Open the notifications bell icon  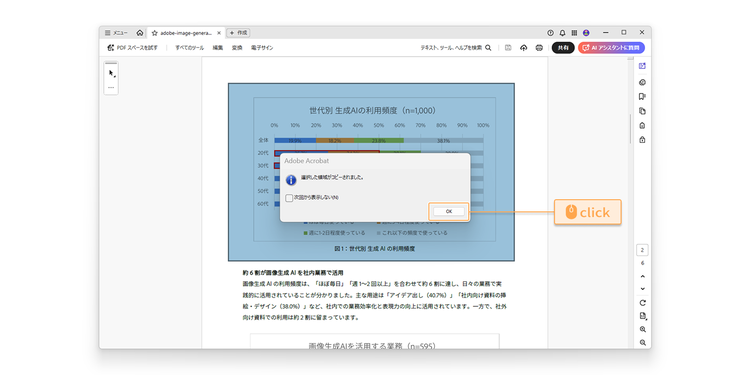pos(562,33)
